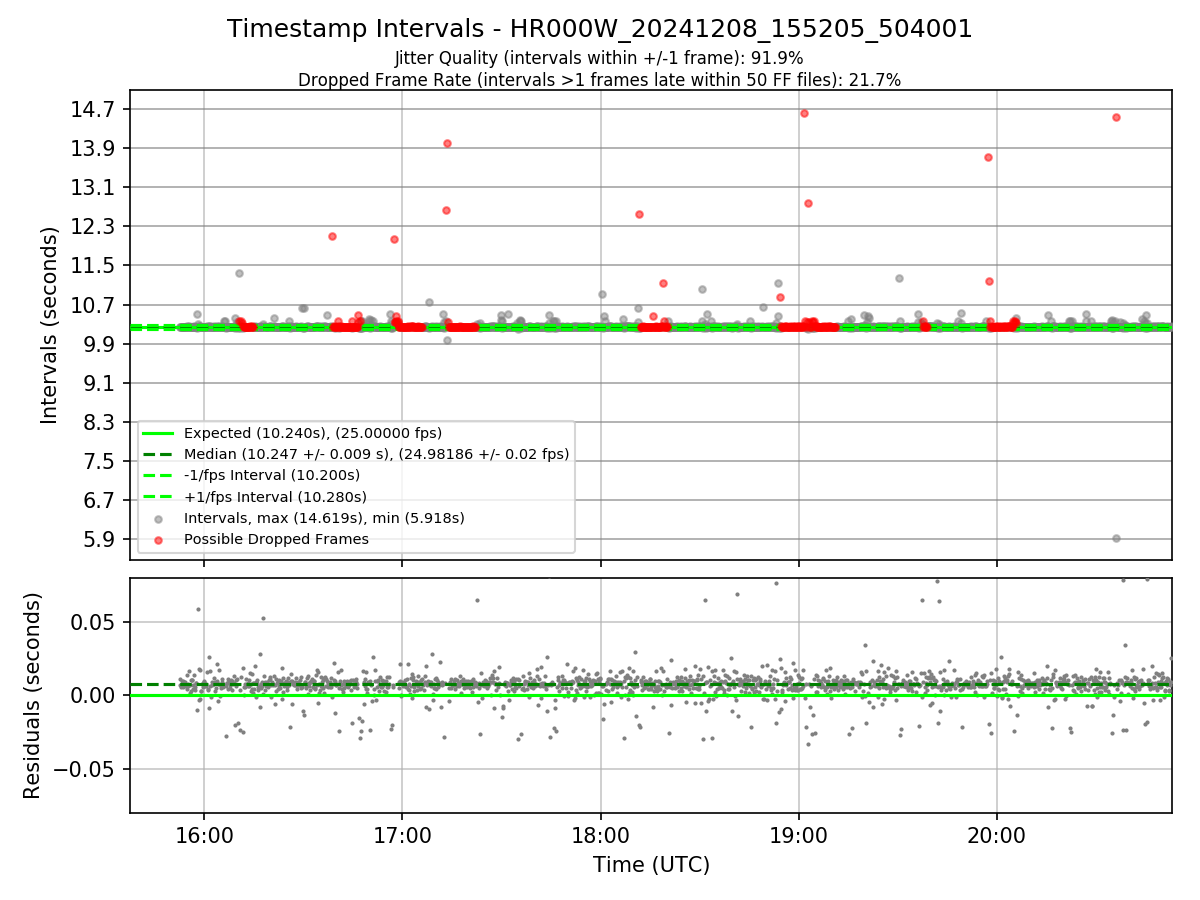
Task: Click the 5.9 y-axis tick label
Action: click(99, 539)
